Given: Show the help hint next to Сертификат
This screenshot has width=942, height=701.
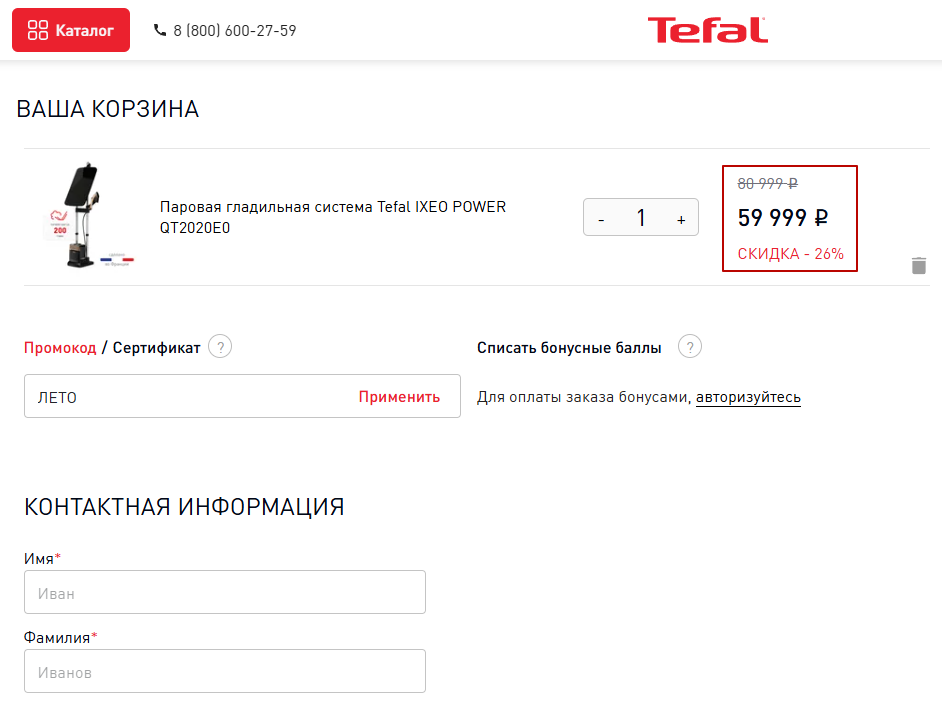Looking at the screenshot, I should pos(220,347).
